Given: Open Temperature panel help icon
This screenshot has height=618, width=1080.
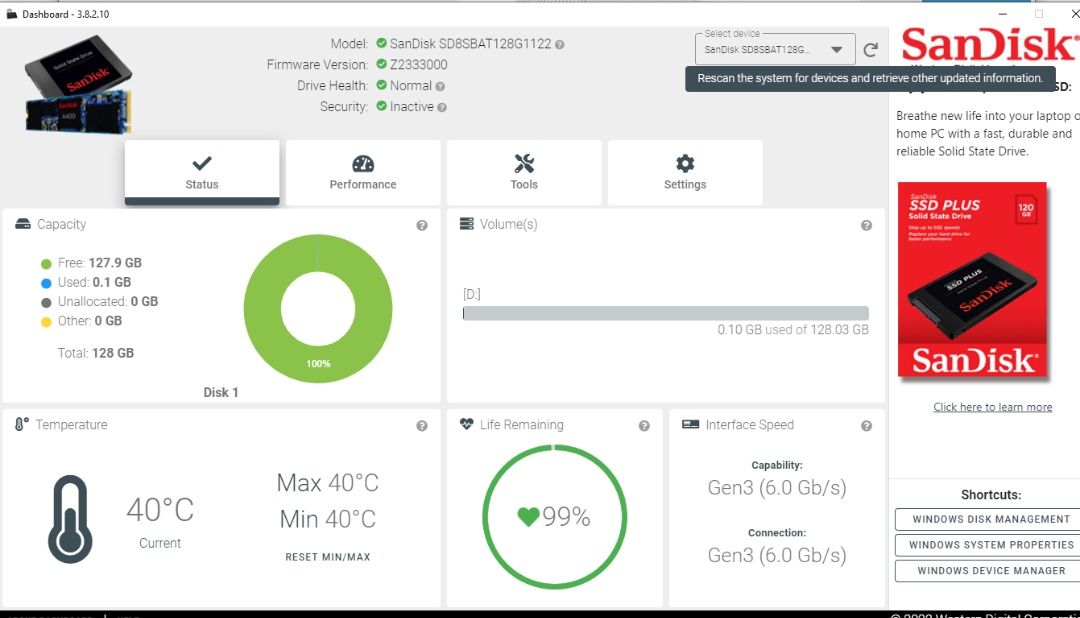Looking at the screenshot, I should [422, 426].
